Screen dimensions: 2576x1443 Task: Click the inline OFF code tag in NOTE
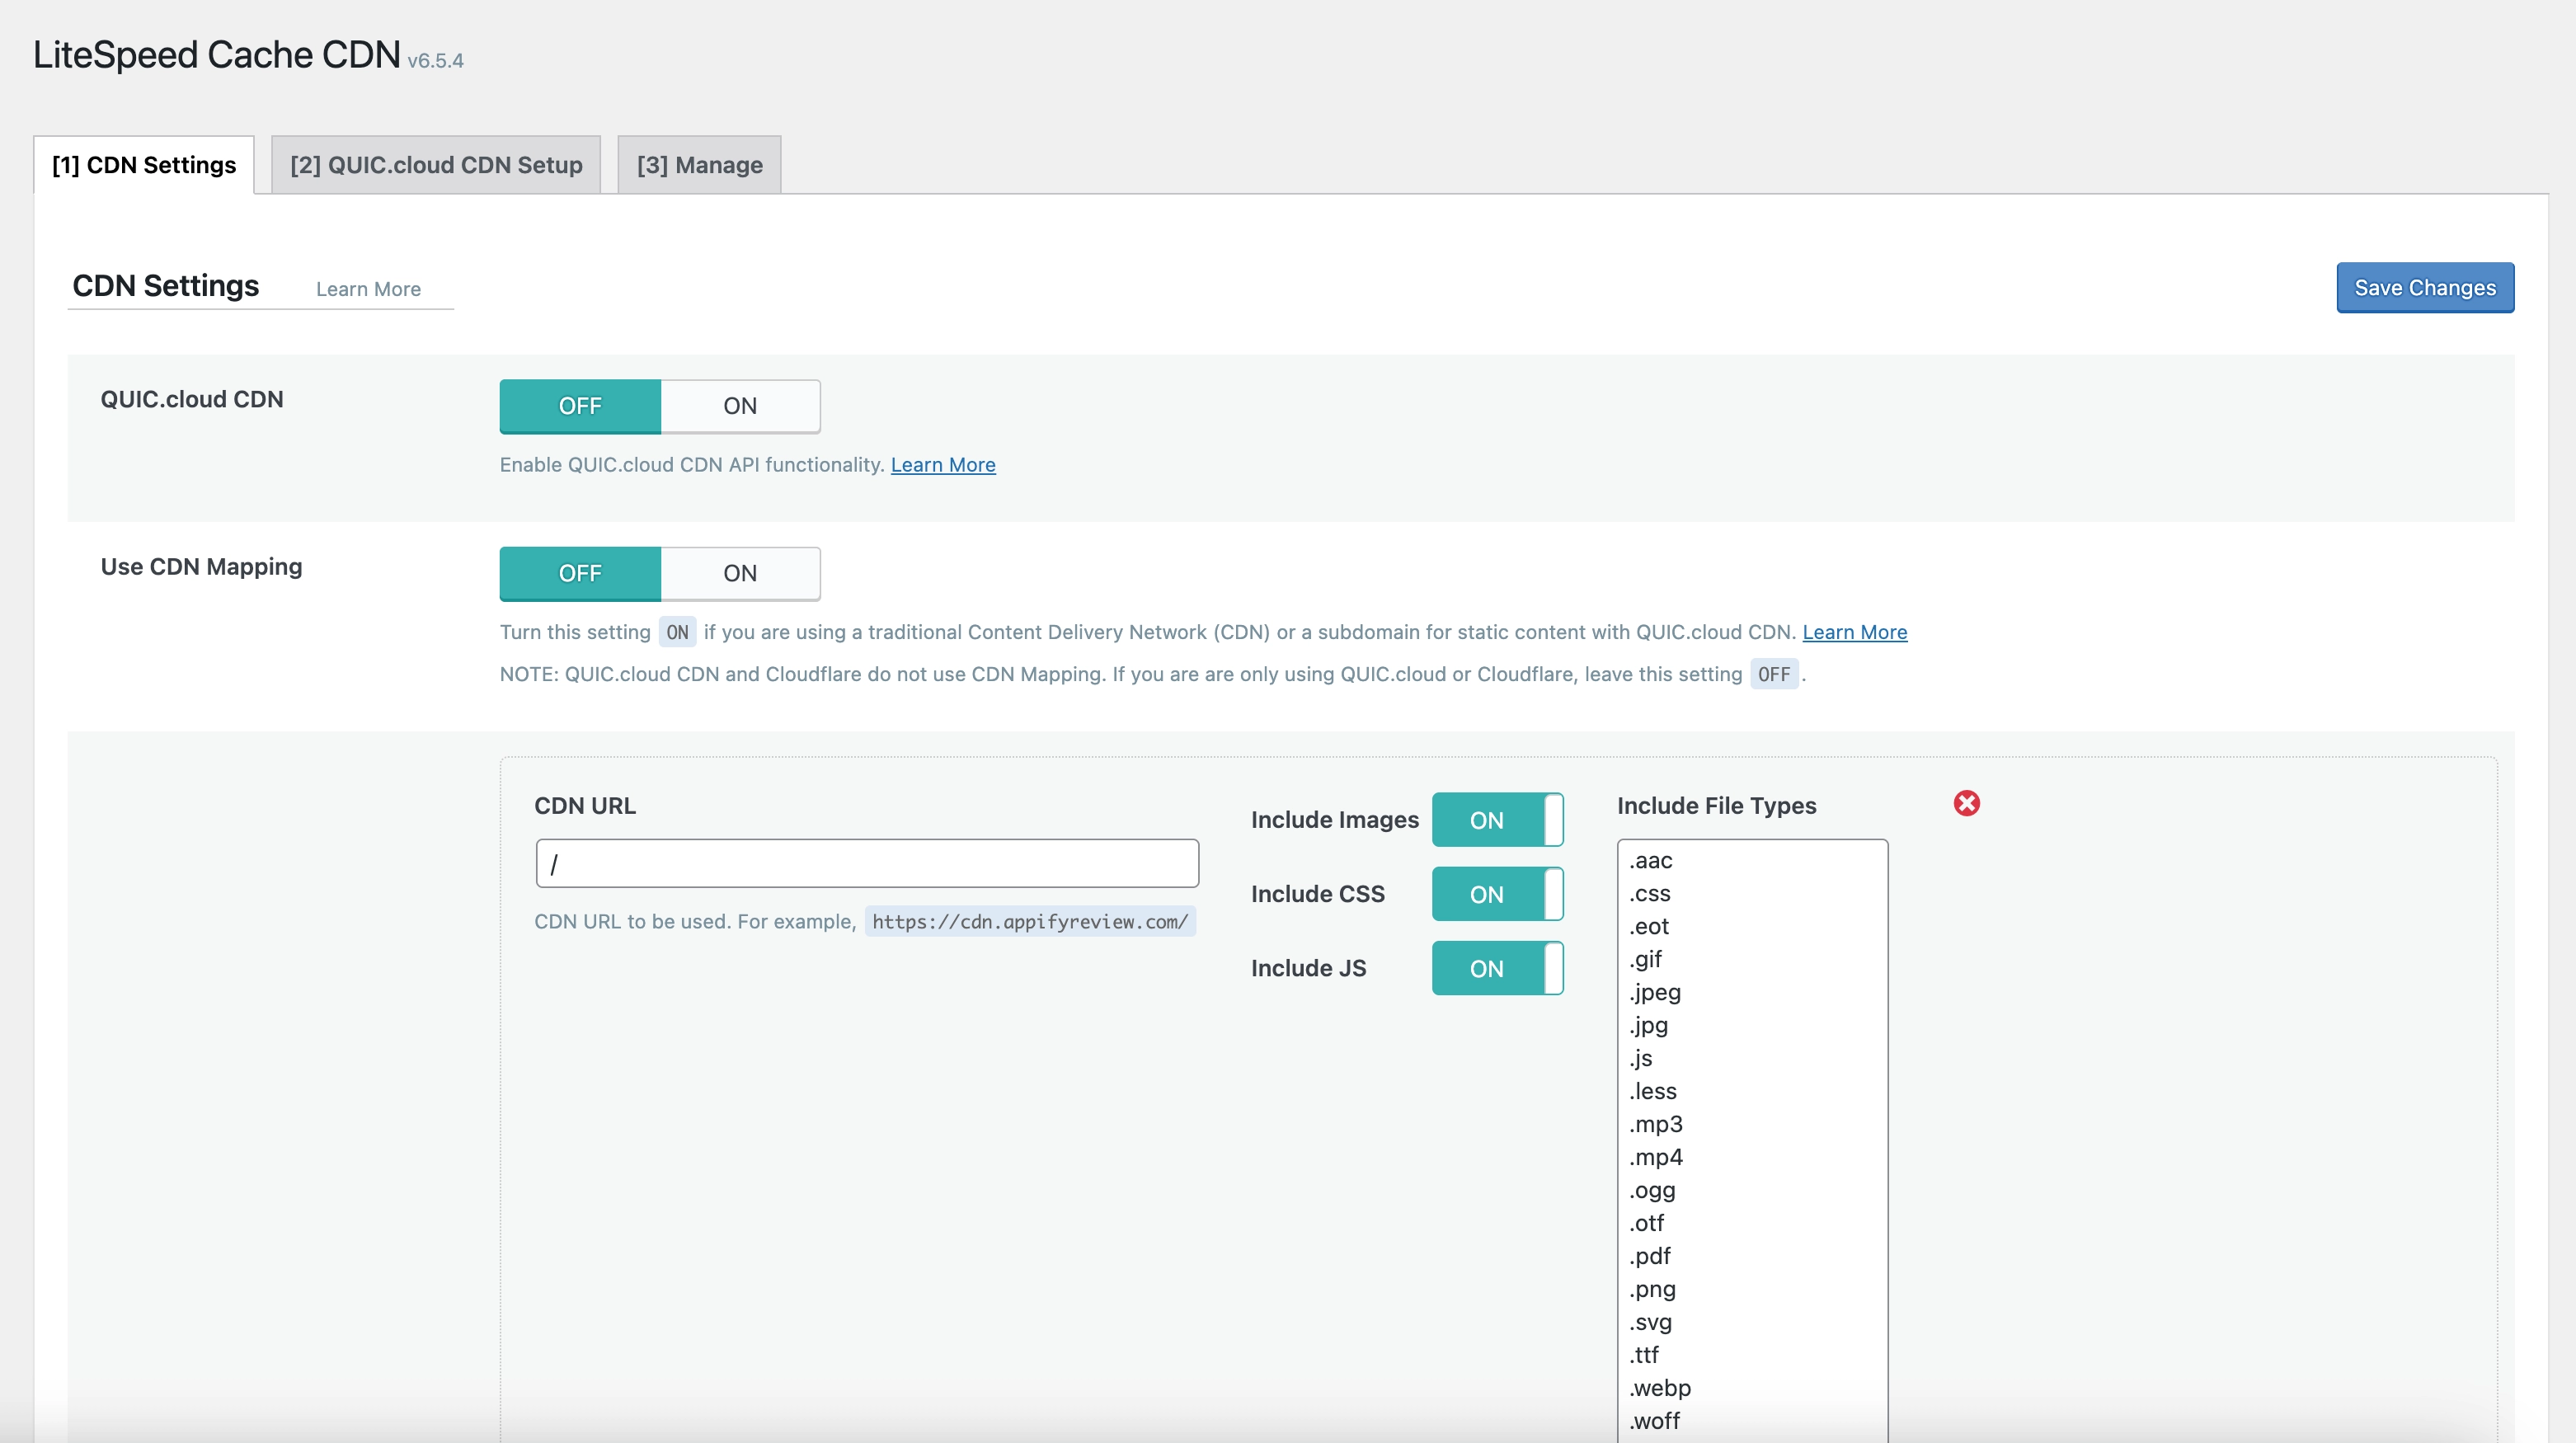tap(1774, 674)
